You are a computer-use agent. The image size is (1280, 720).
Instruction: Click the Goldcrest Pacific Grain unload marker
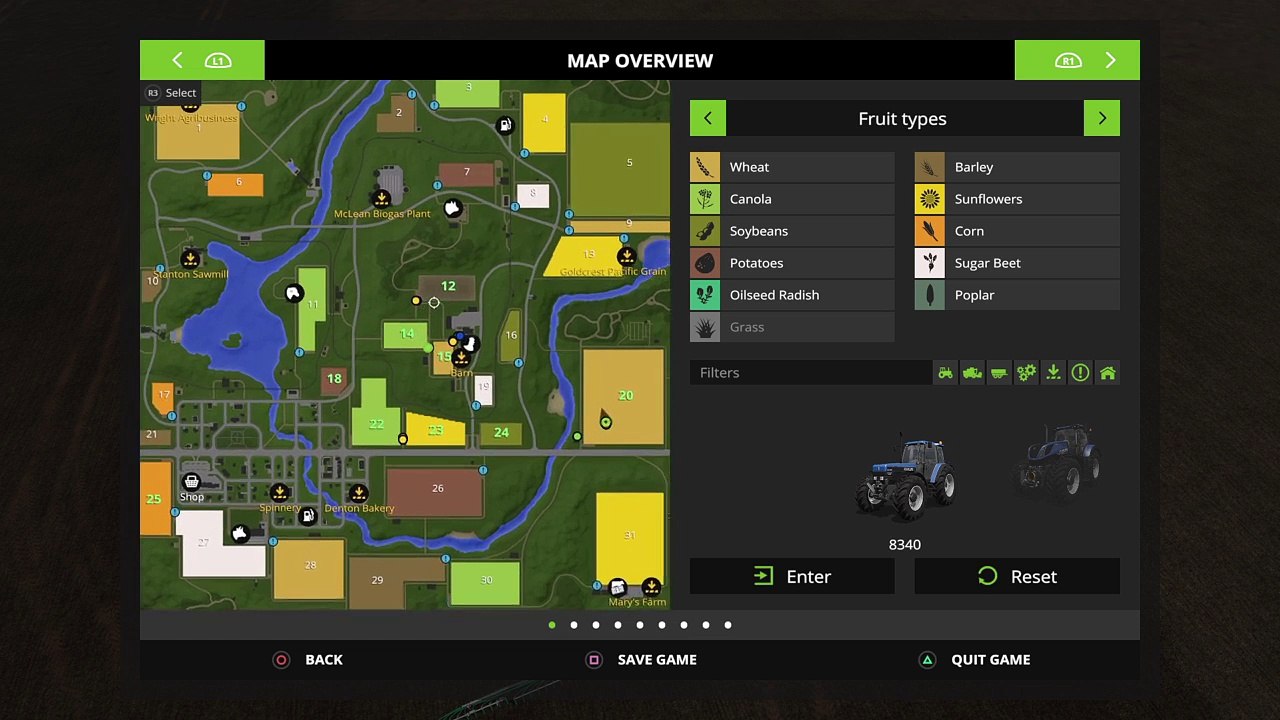(x=626, y=257)
